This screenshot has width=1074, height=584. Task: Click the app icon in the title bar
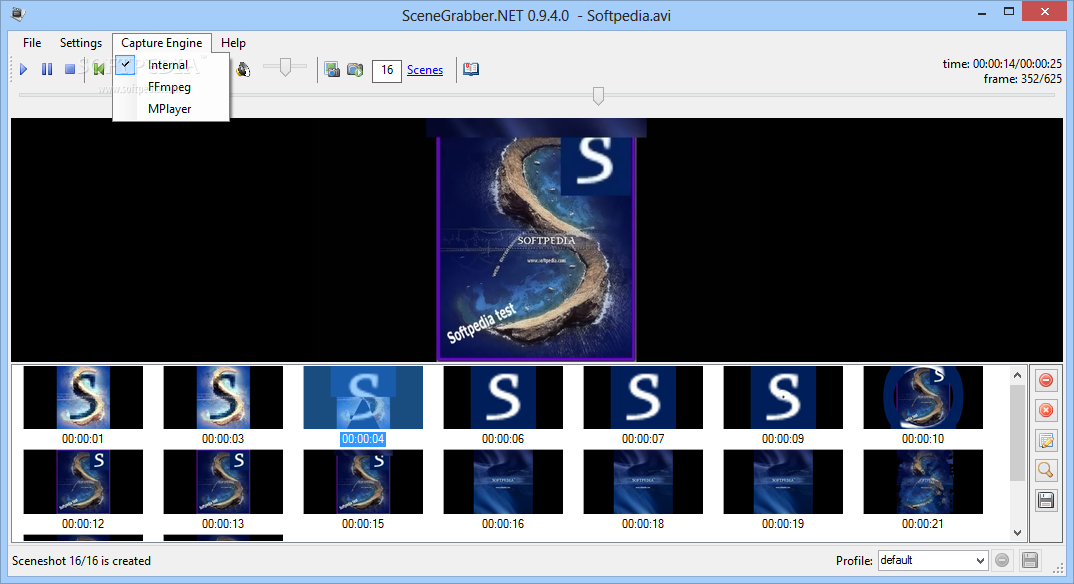click(18, 13)
